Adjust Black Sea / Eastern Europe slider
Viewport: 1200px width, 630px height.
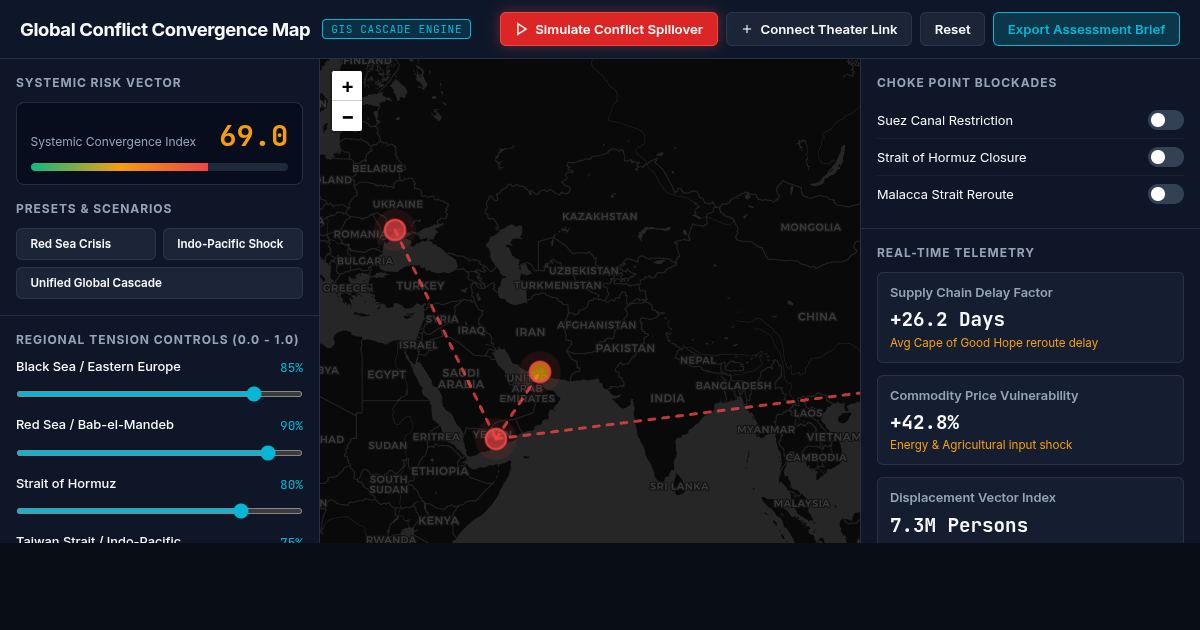[x=159, y=394]
